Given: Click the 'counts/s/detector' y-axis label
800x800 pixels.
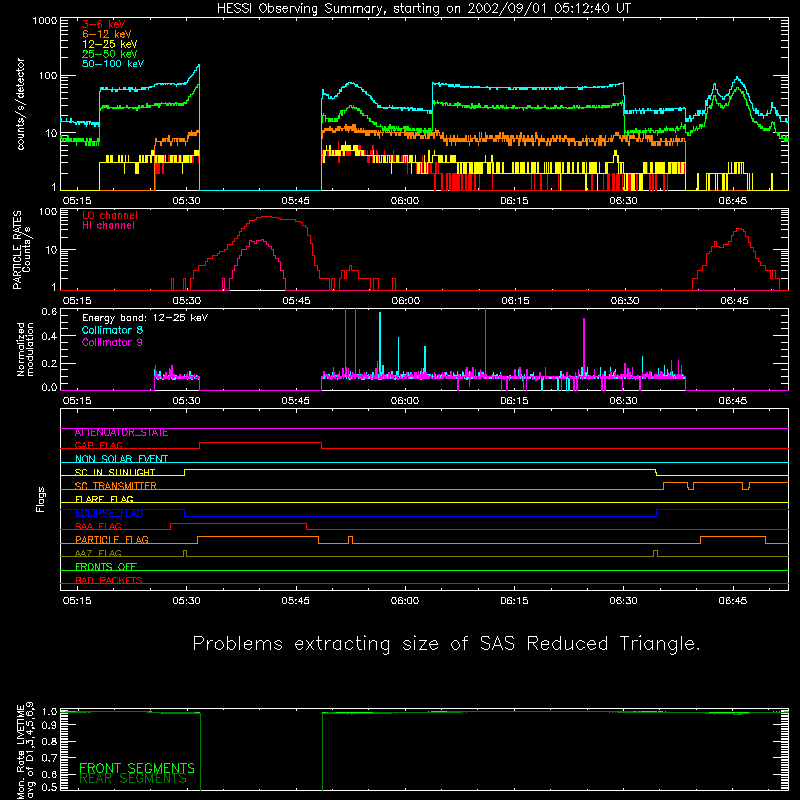Looking at the screenshot, I should click(x=20, y=104).
